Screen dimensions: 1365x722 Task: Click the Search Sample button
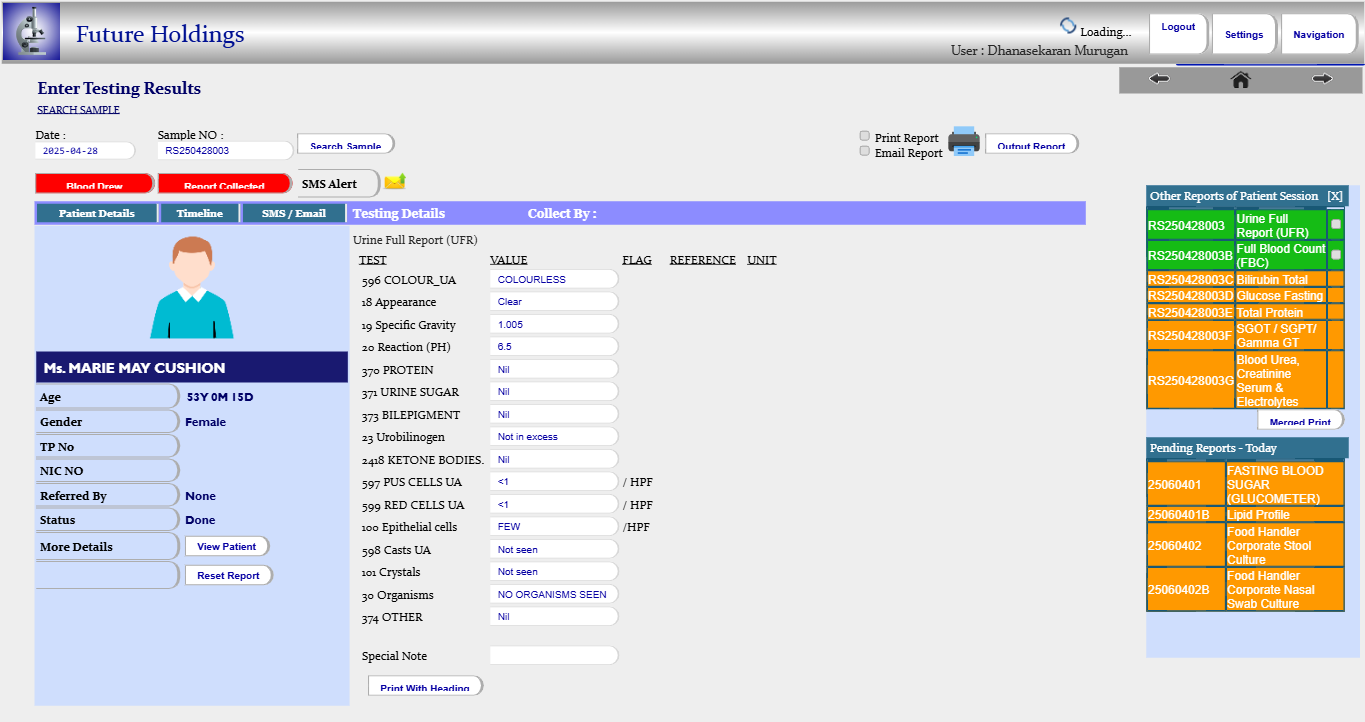click(345, 145)
